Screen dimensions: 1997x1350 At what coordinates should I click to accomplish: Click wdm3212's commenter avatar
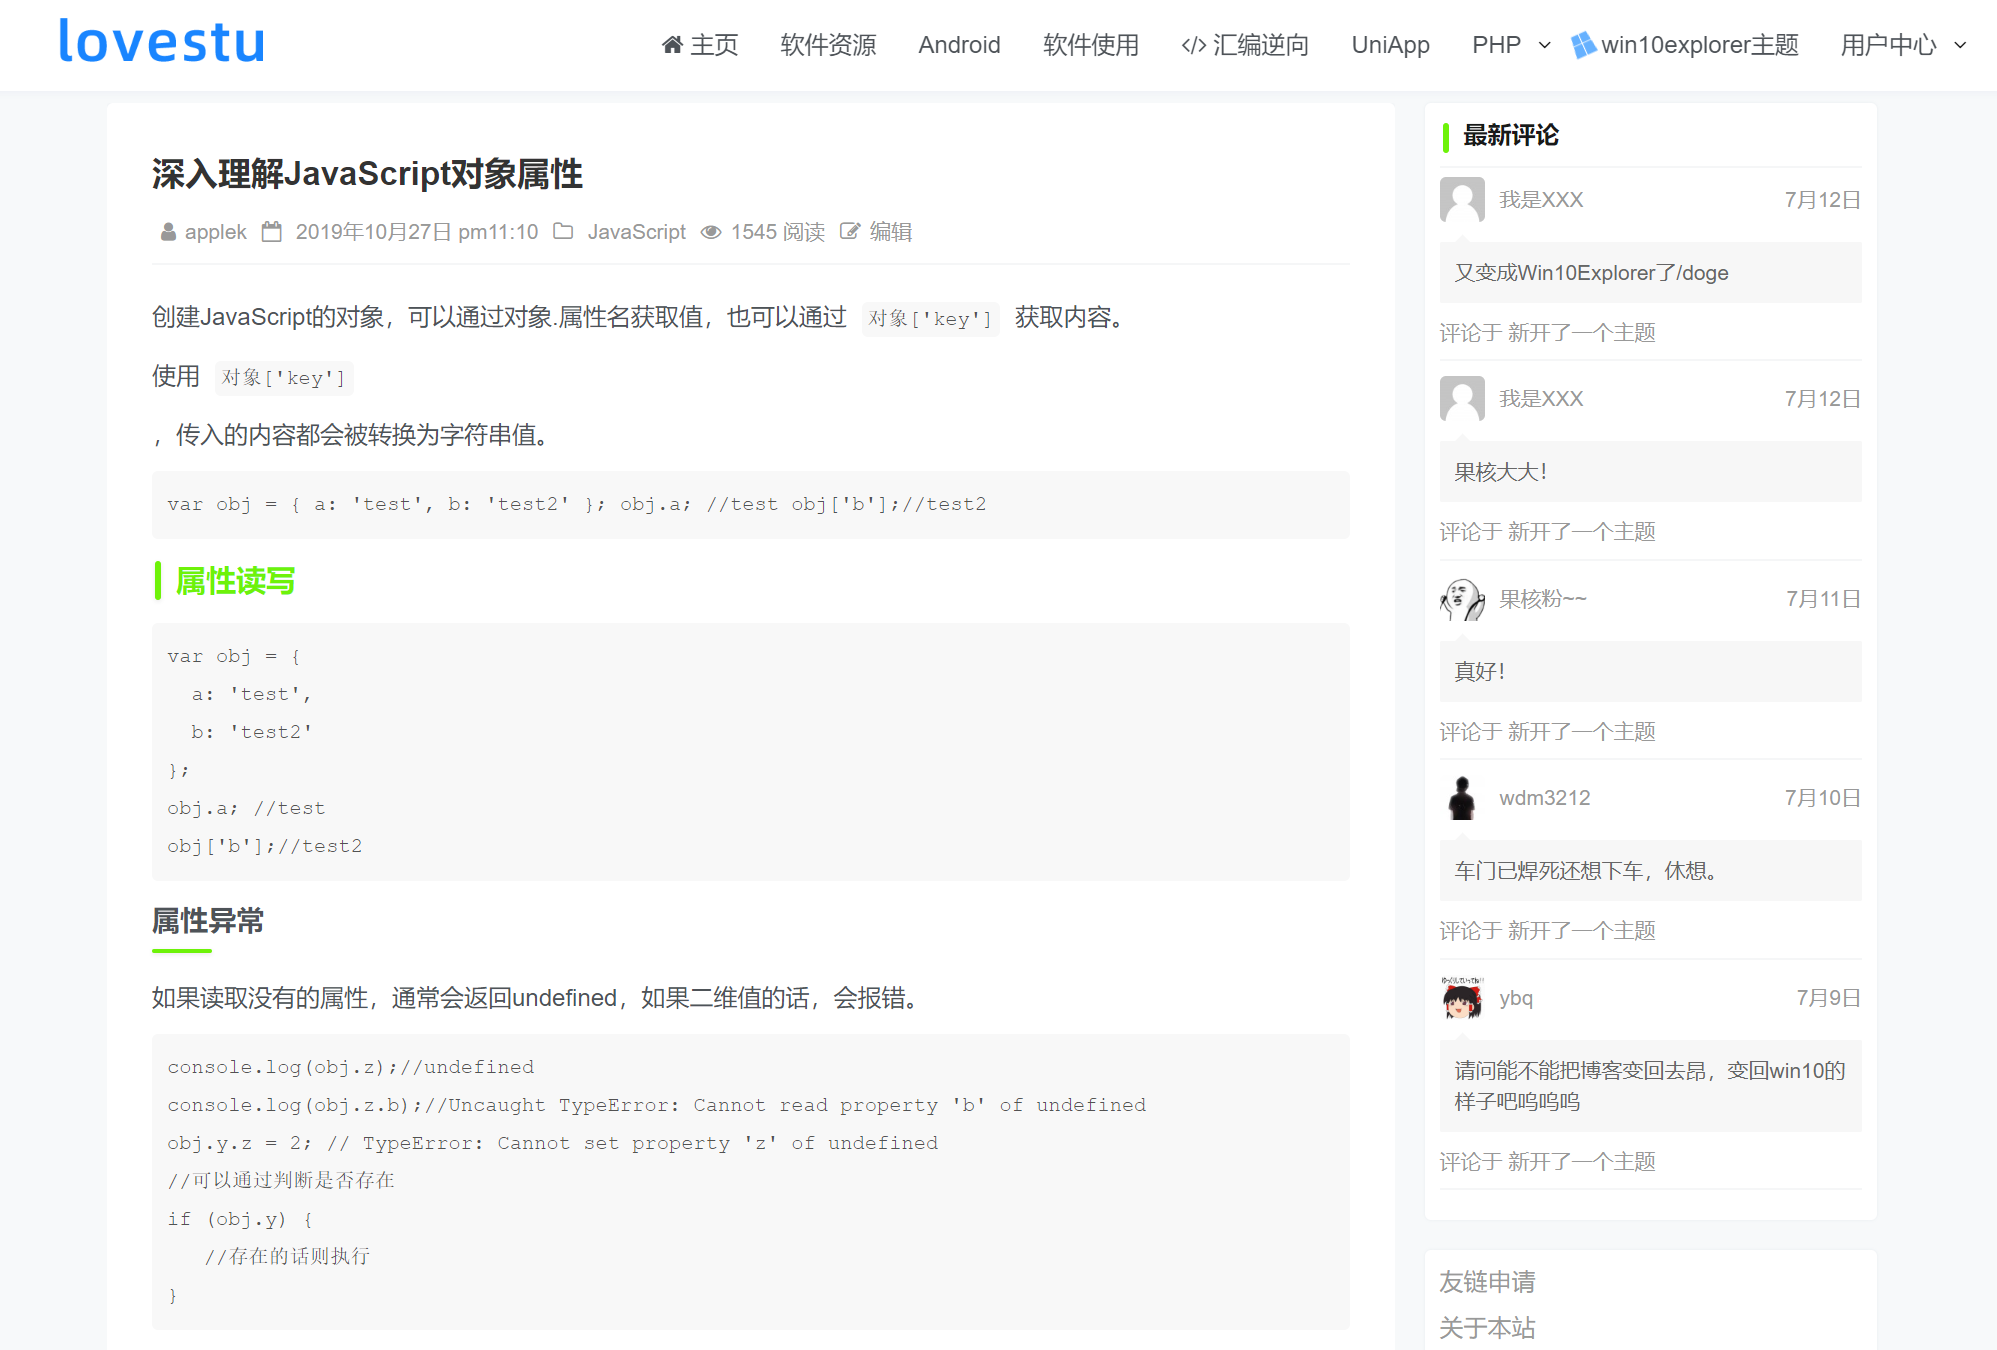click(x=1462, y=798)
